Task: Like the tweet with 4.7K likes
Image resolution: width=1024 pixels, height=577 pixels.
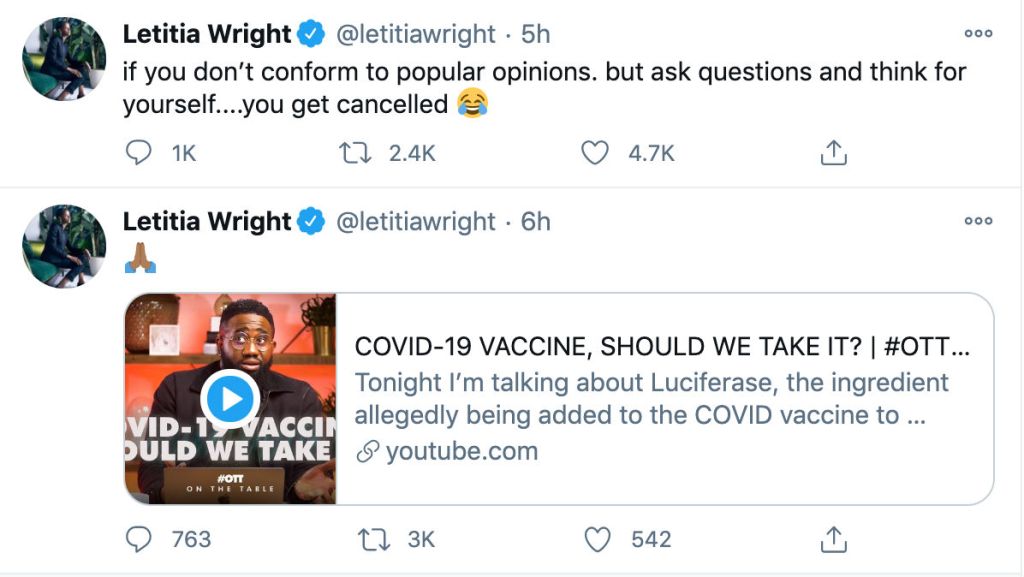Action: click(x=596, y=153)
